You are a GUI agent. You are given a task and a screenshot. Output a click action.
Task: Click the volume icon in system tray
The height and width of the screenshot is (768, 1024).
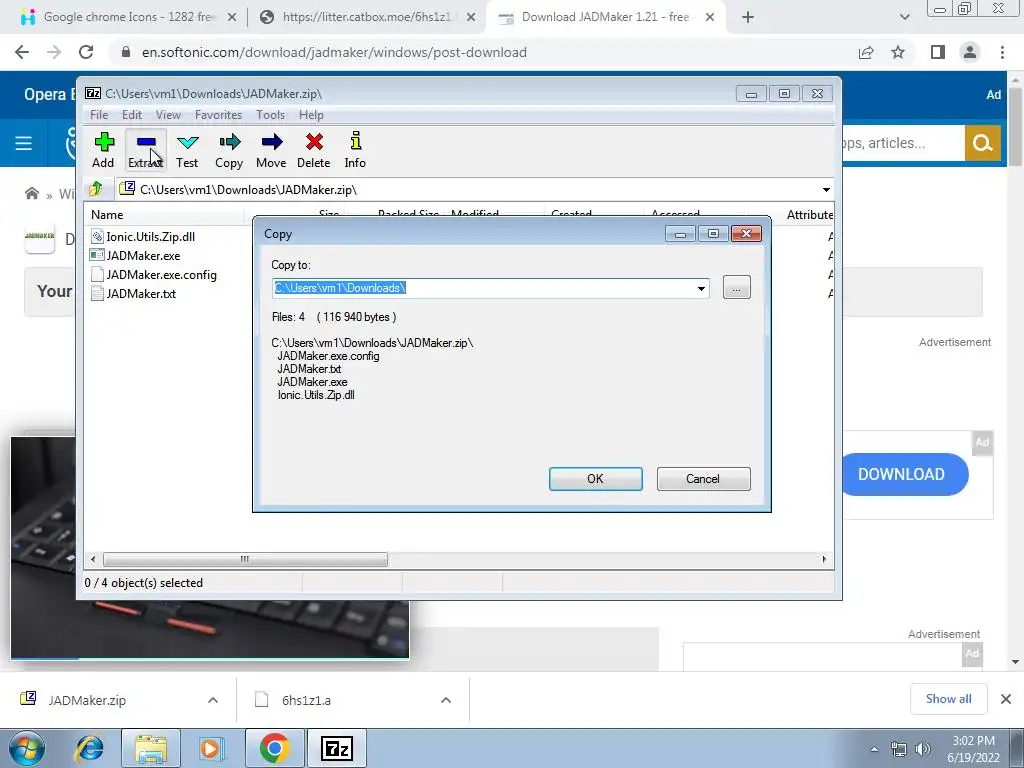(923, 749)
